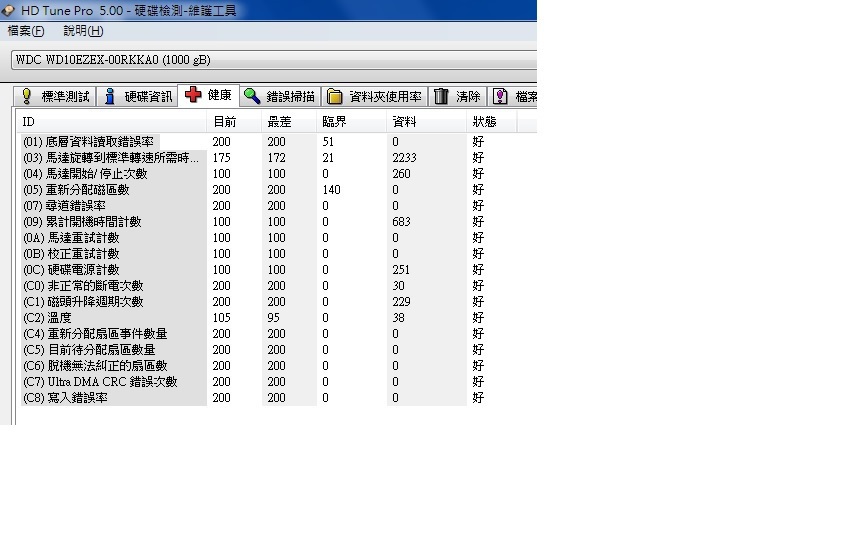Click threshold value 140 in reallocated sectors row
The image size is (864, 540).
pyautogui.click(x=331, y=190)
